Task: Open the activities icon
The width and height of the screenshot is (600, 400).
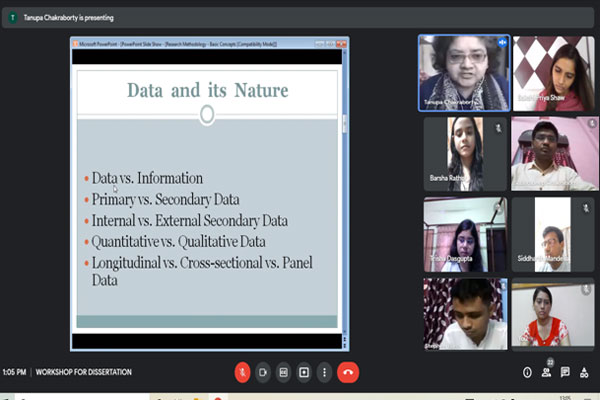Action: click(584, 372)
